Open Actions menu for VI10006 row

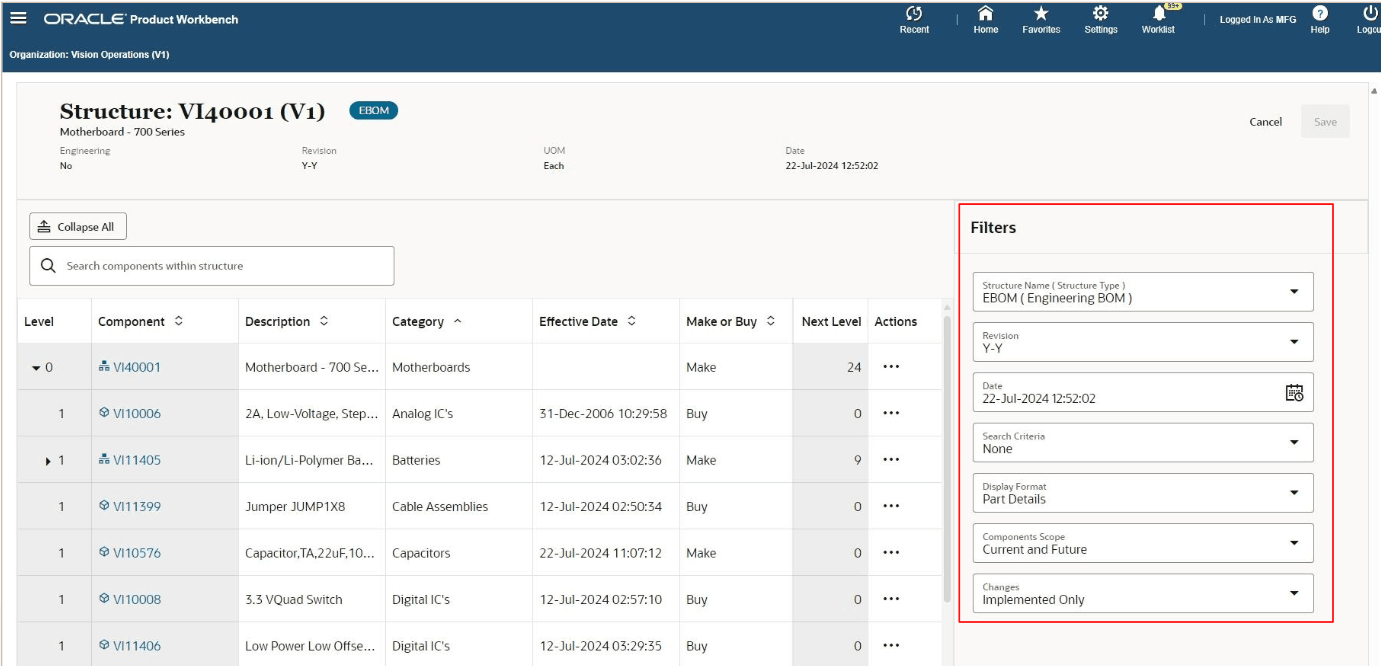[891, 413]
